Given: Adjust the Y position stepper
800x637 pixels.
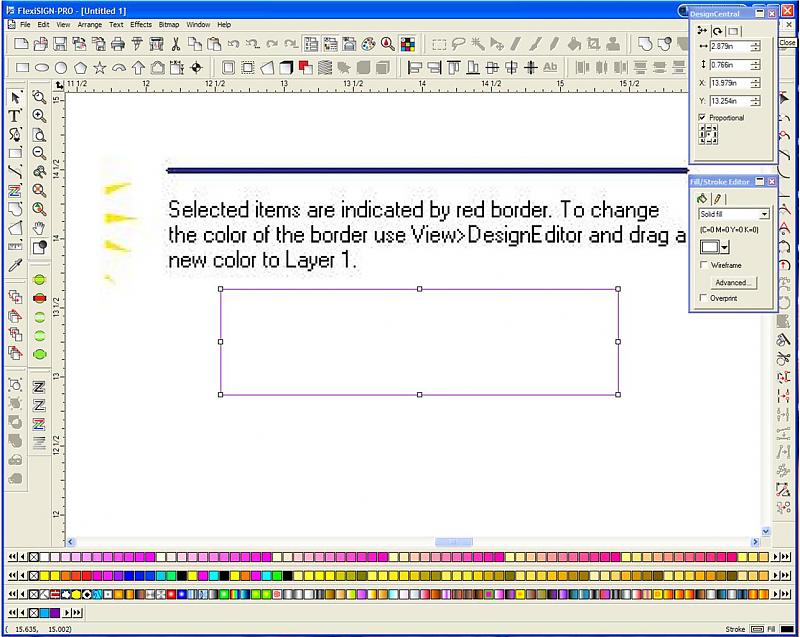Looking at the screenshot, I should pyautogui.click(x=756, y=101).
